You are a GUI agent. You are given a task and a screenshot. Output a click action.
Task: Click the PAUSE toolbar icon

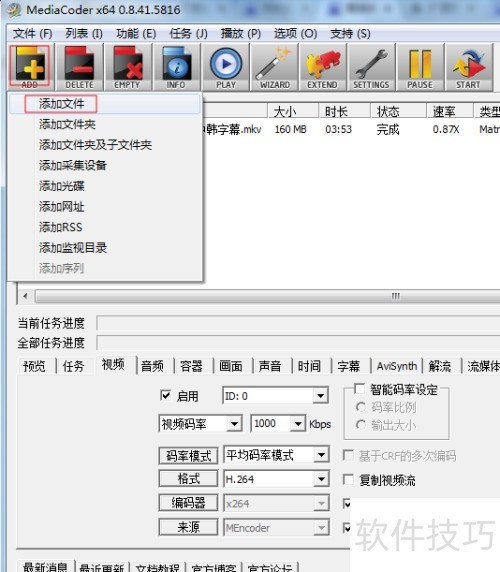click(x=420, y=67)
